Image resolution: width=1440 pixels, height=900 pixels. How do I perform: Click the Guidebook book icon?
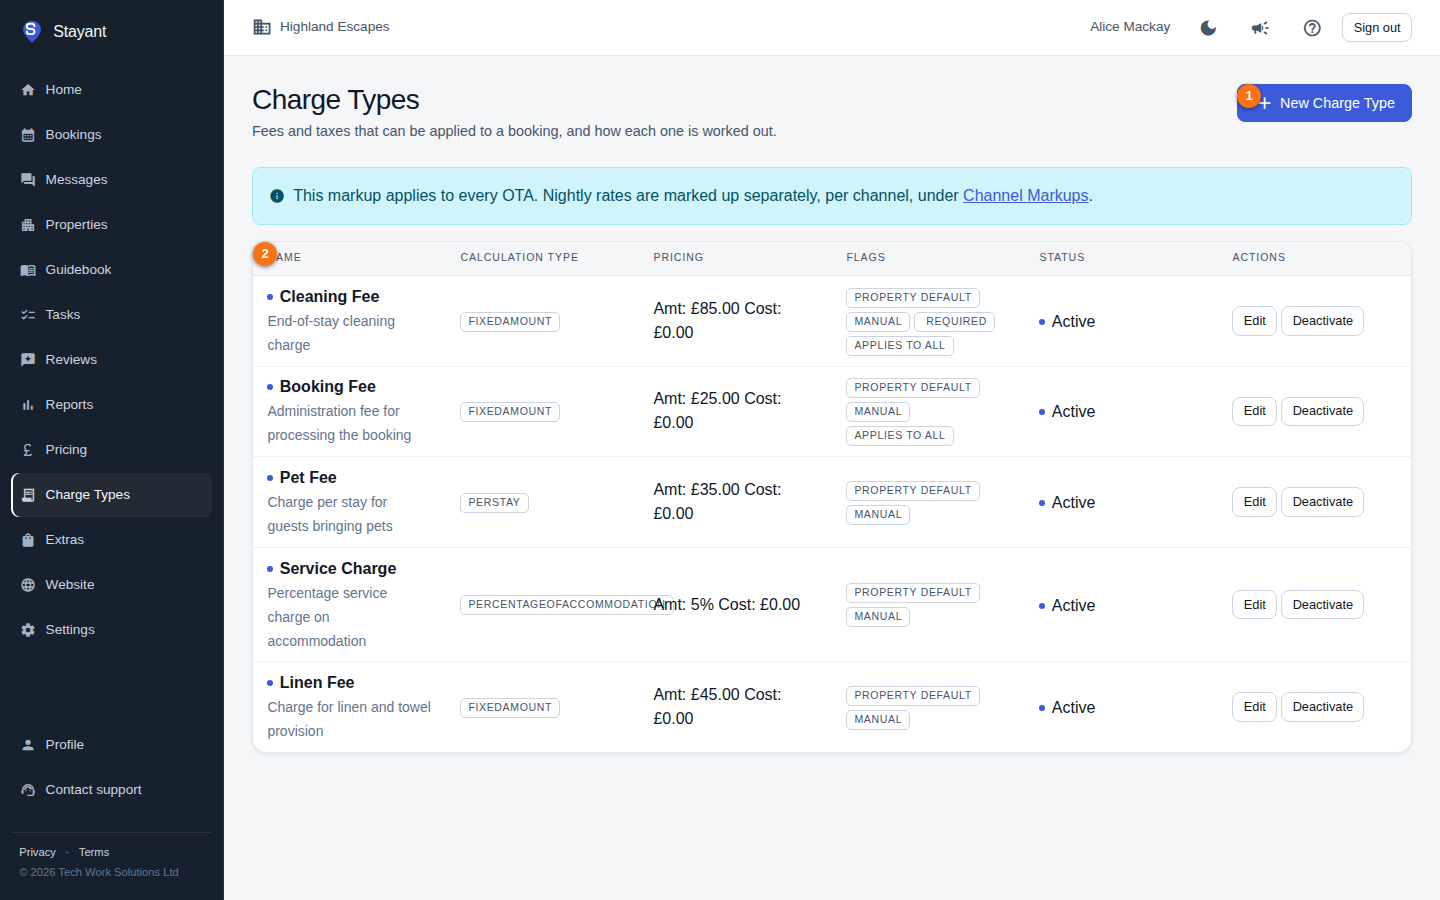pyautogui.click(x=28, y=270)
